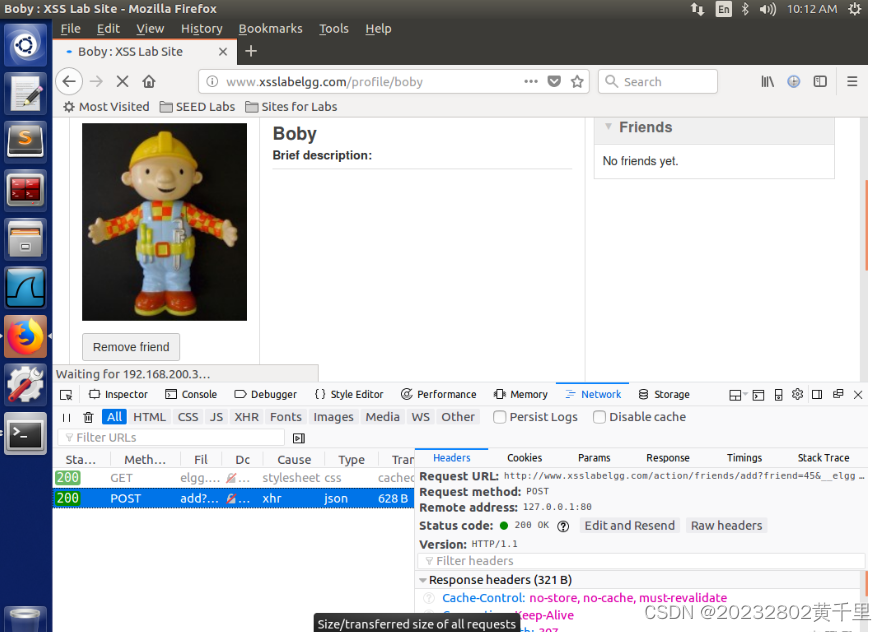Open devtools settings gear icon
The width and height of the screenshot is (887, 632).
tap(798, 394)
